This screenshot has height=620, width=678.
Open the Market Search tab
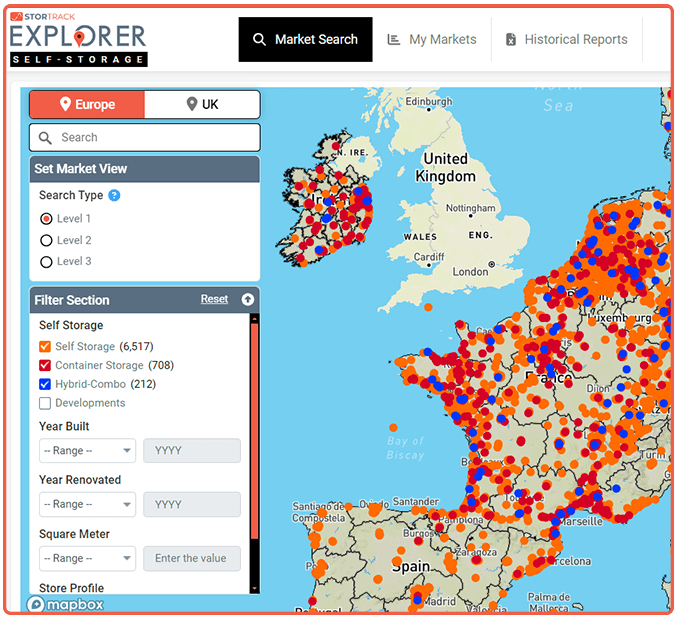point(305,40)
